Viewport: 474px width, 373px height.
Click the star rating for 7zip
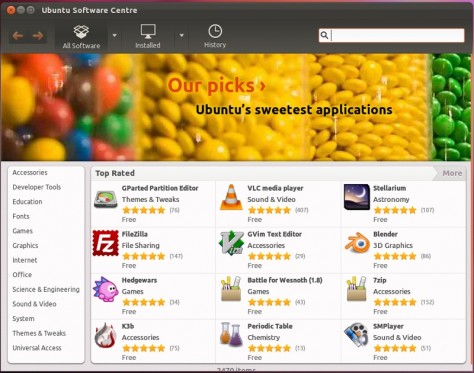coord(395,302)
